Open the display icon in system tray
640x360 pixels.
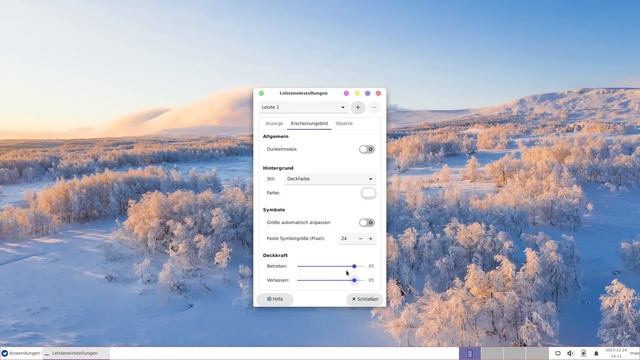click(558, 353)
